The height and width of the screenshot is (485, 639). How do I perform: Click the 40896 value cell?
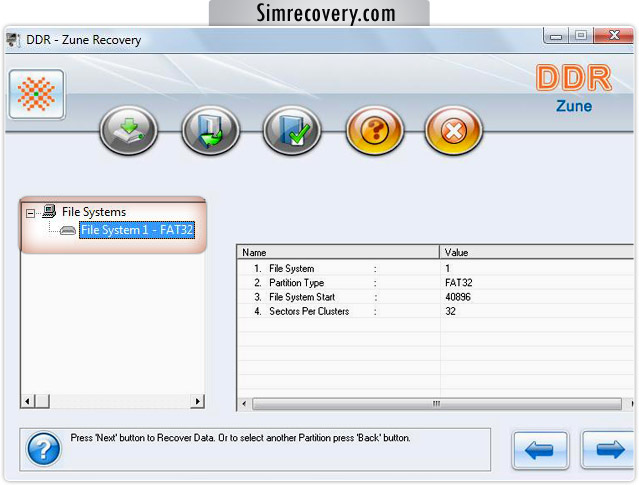[458, 297]
